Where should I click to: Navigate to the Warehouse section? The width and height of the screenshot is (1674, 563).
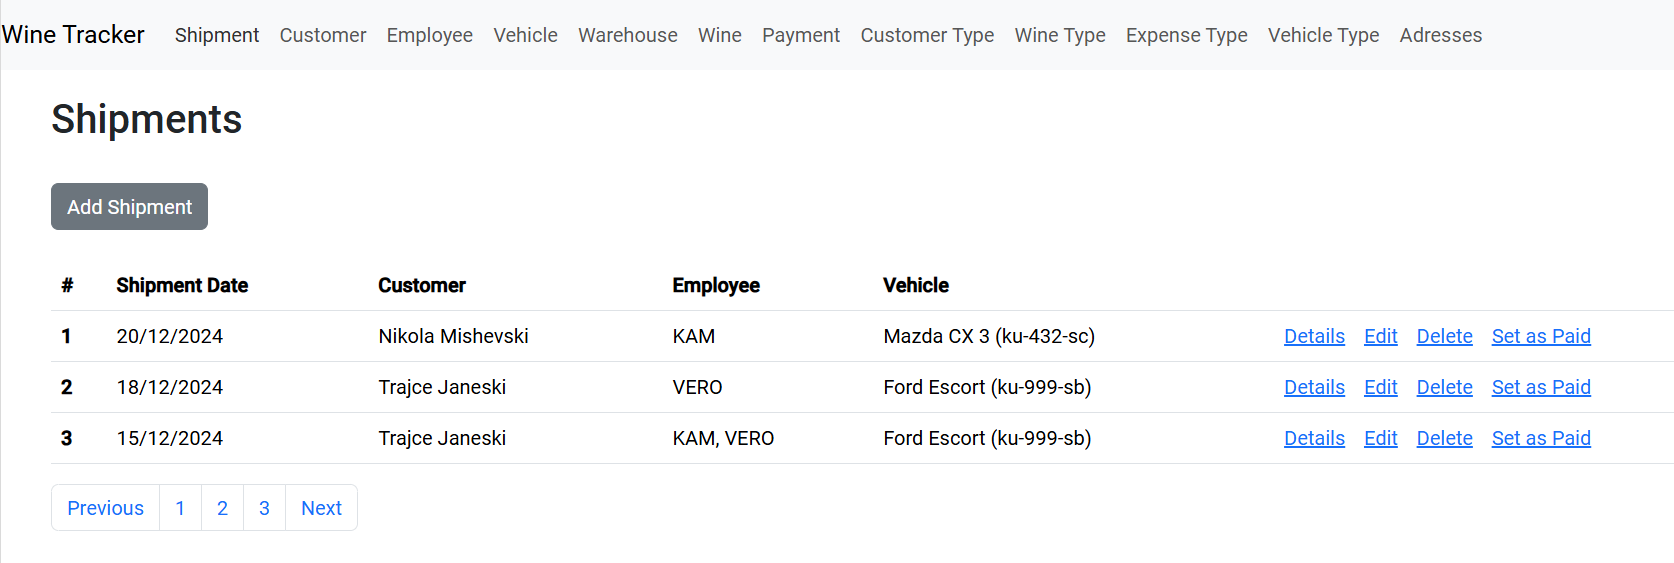627,35
